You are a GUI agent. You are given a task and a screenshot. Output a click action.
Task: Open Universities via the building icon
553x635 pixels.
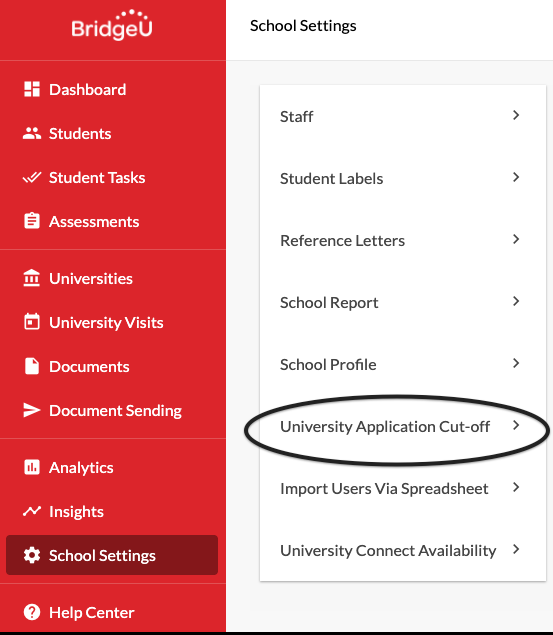(32, 278)
